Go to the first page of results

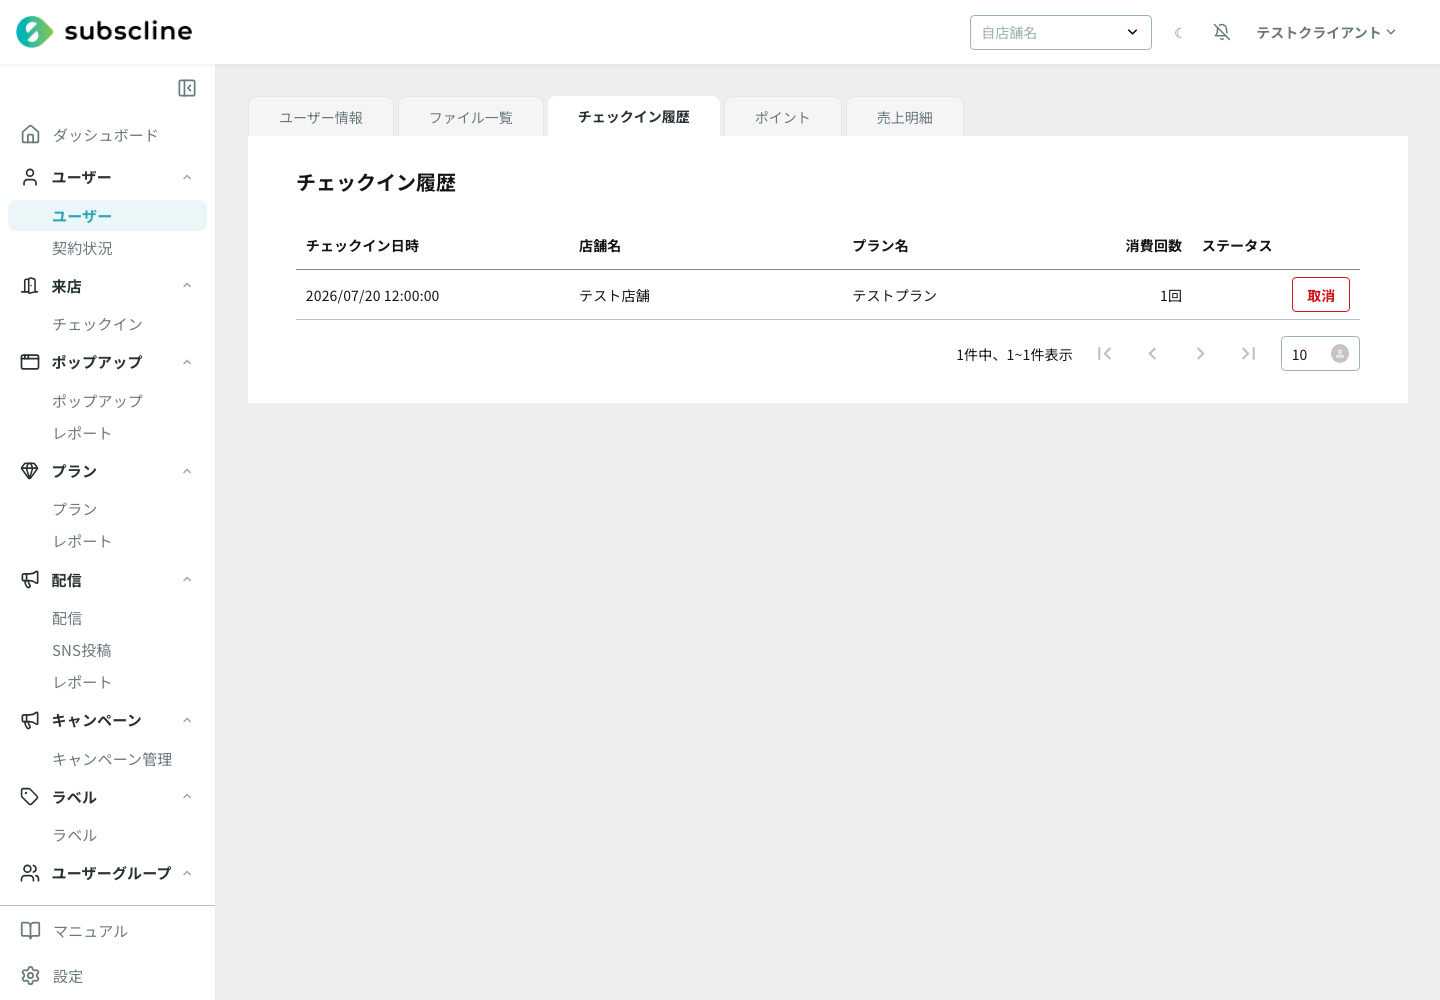[1105, 353]
